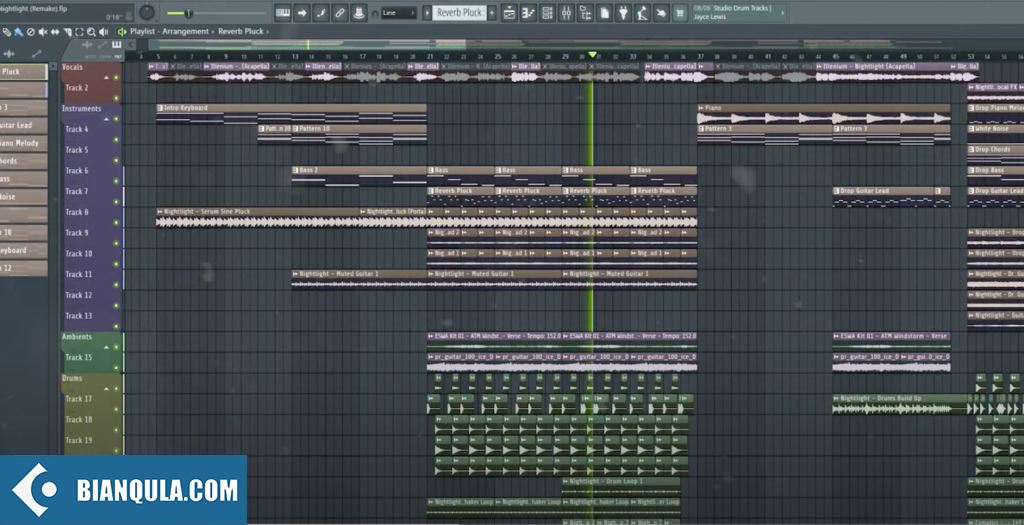Viewport: 1024px width, 525px height.
Task: Select the Slip playlist tool
Action: tap(55, 31)
